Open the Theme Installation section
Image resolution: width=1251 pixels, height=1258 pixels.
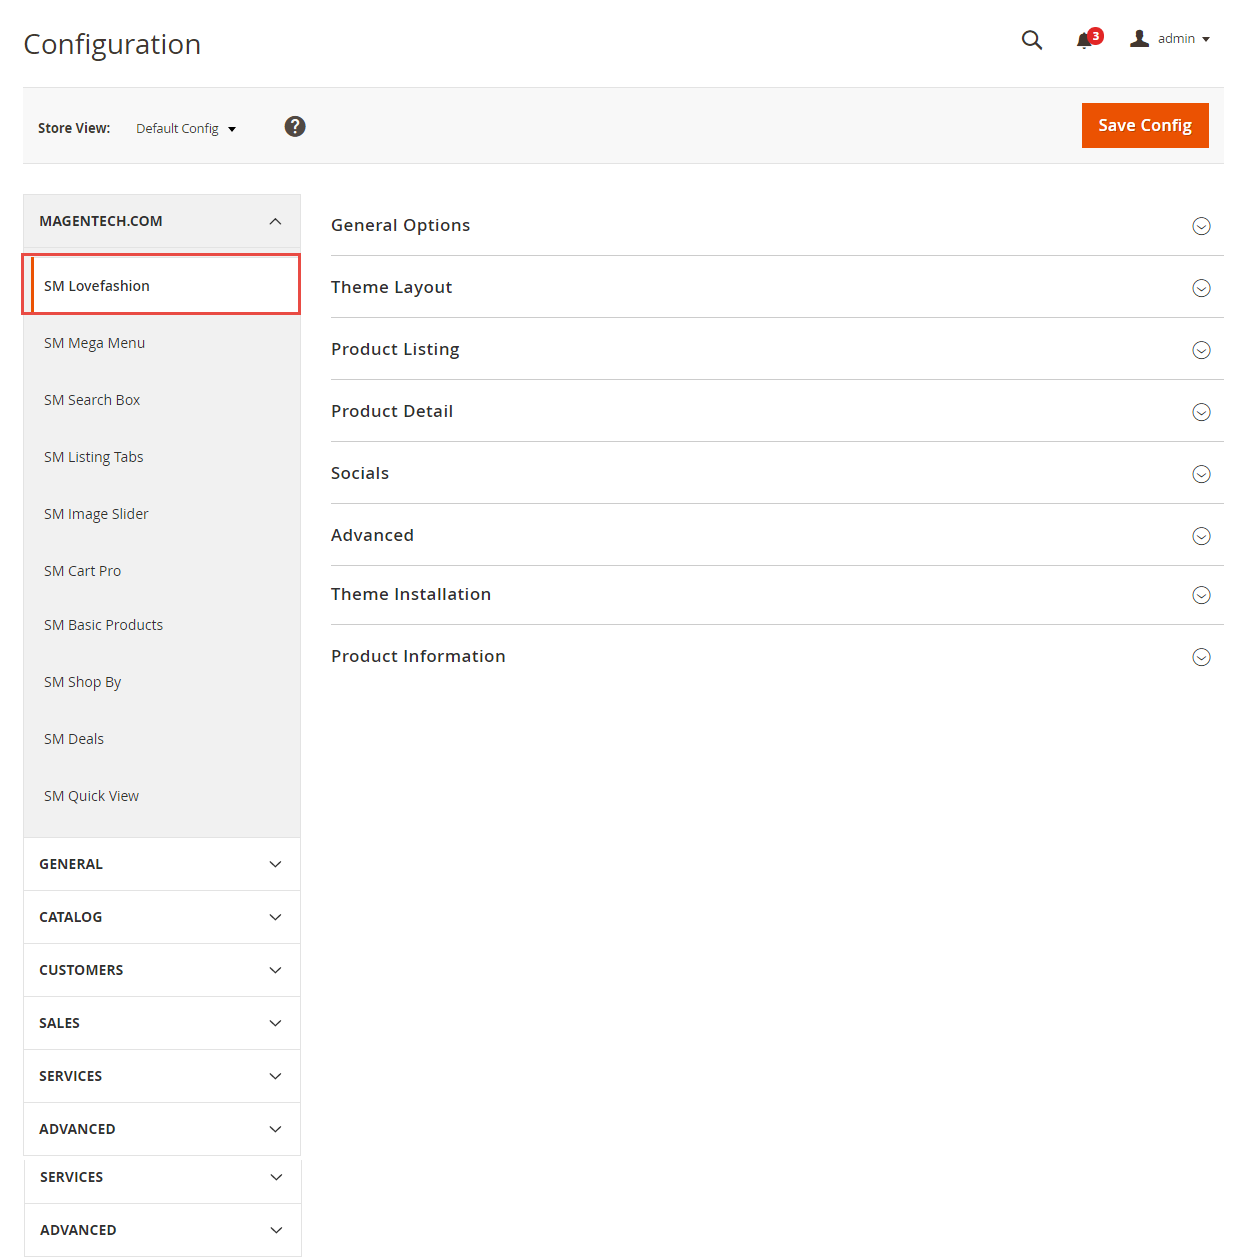pos(777,595)
